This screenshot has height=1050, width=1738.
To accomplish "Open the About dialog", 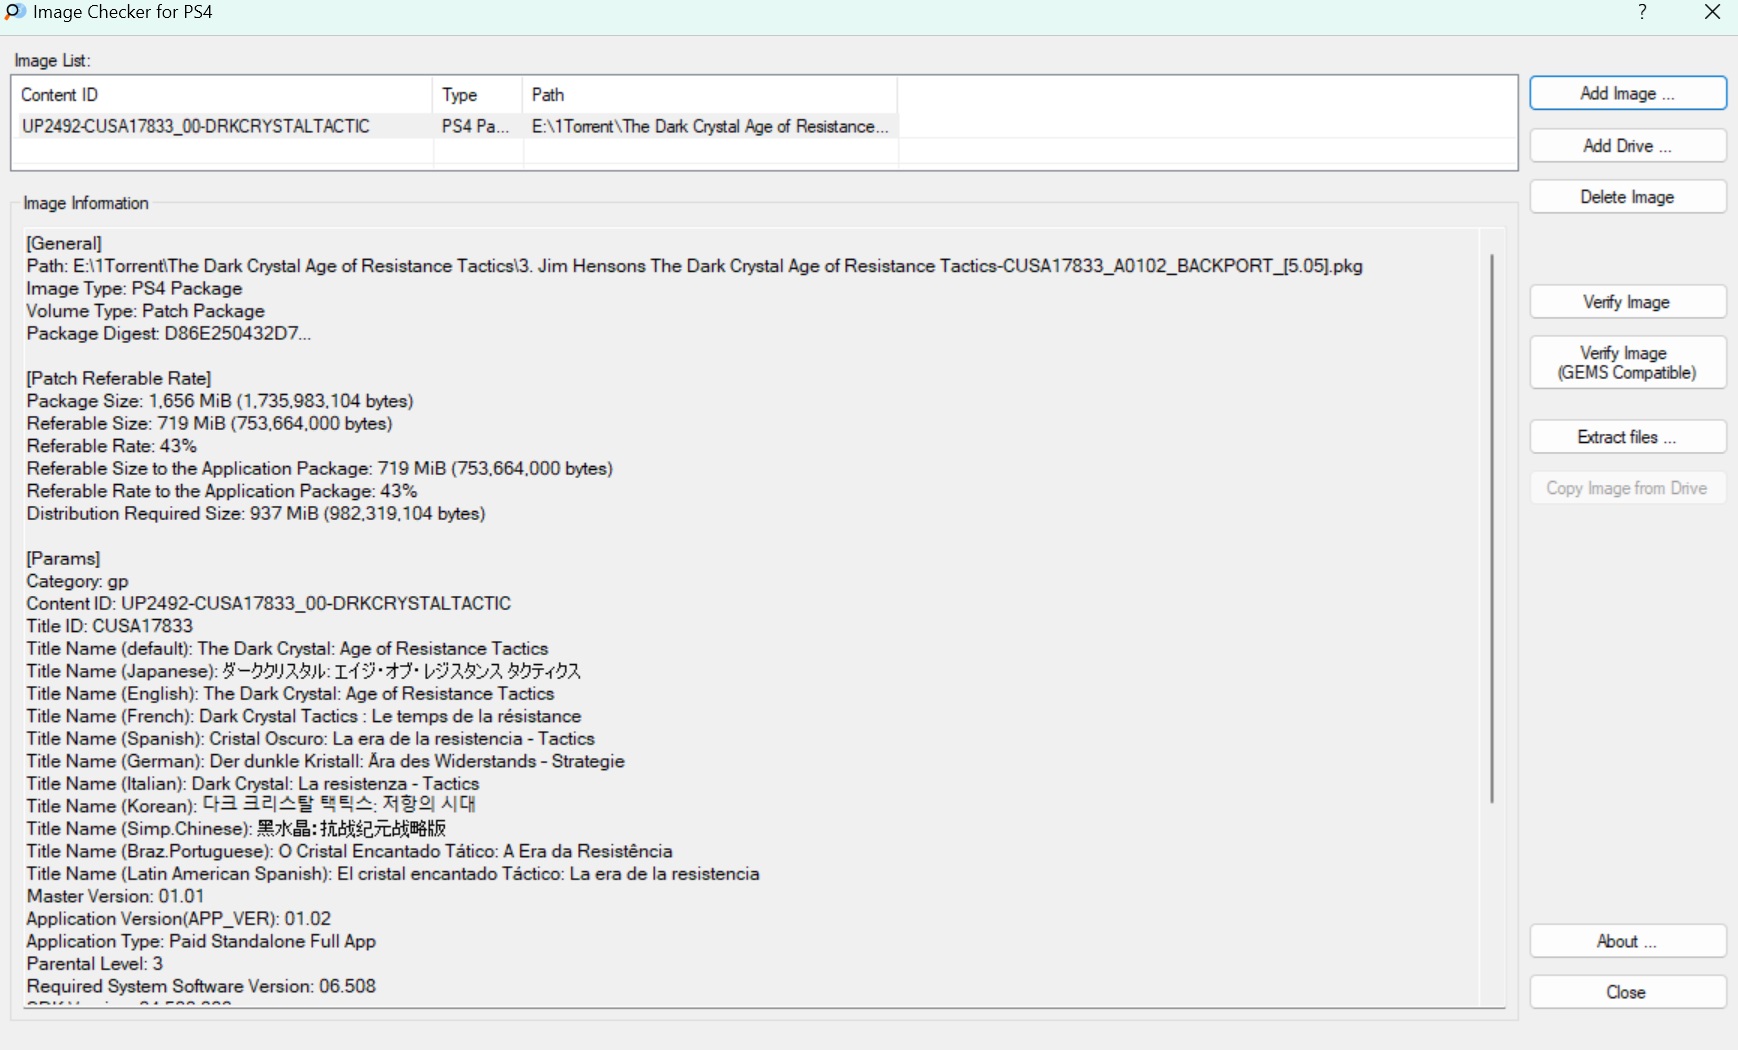I will pos(1627,941).
